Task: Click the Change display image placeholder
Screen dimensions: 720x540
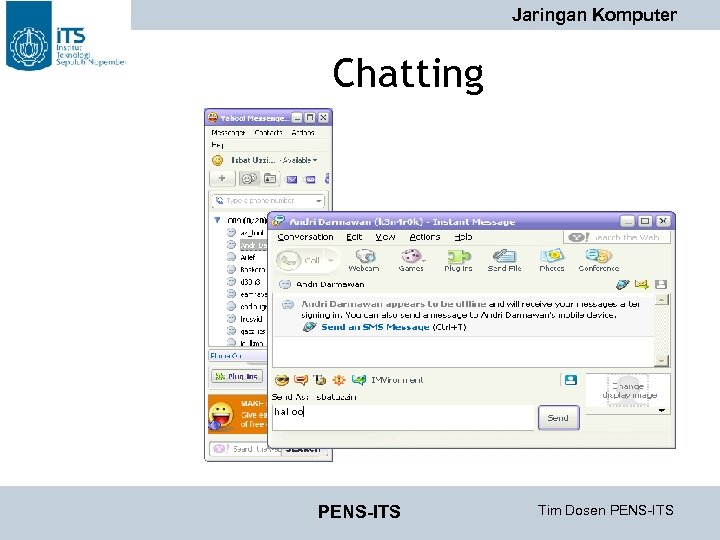Action: click(629, 390)
